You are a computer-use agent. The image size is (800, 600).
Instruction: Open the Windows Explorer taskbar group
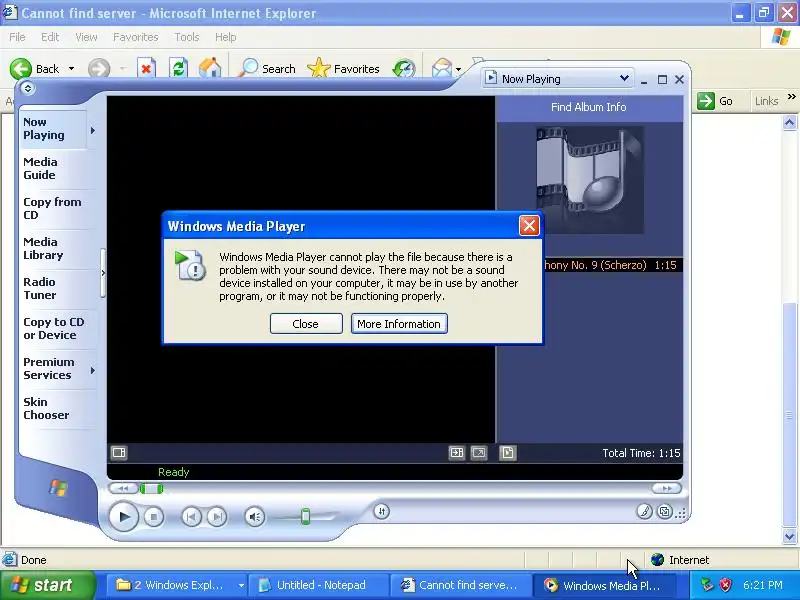pos(176,585)
